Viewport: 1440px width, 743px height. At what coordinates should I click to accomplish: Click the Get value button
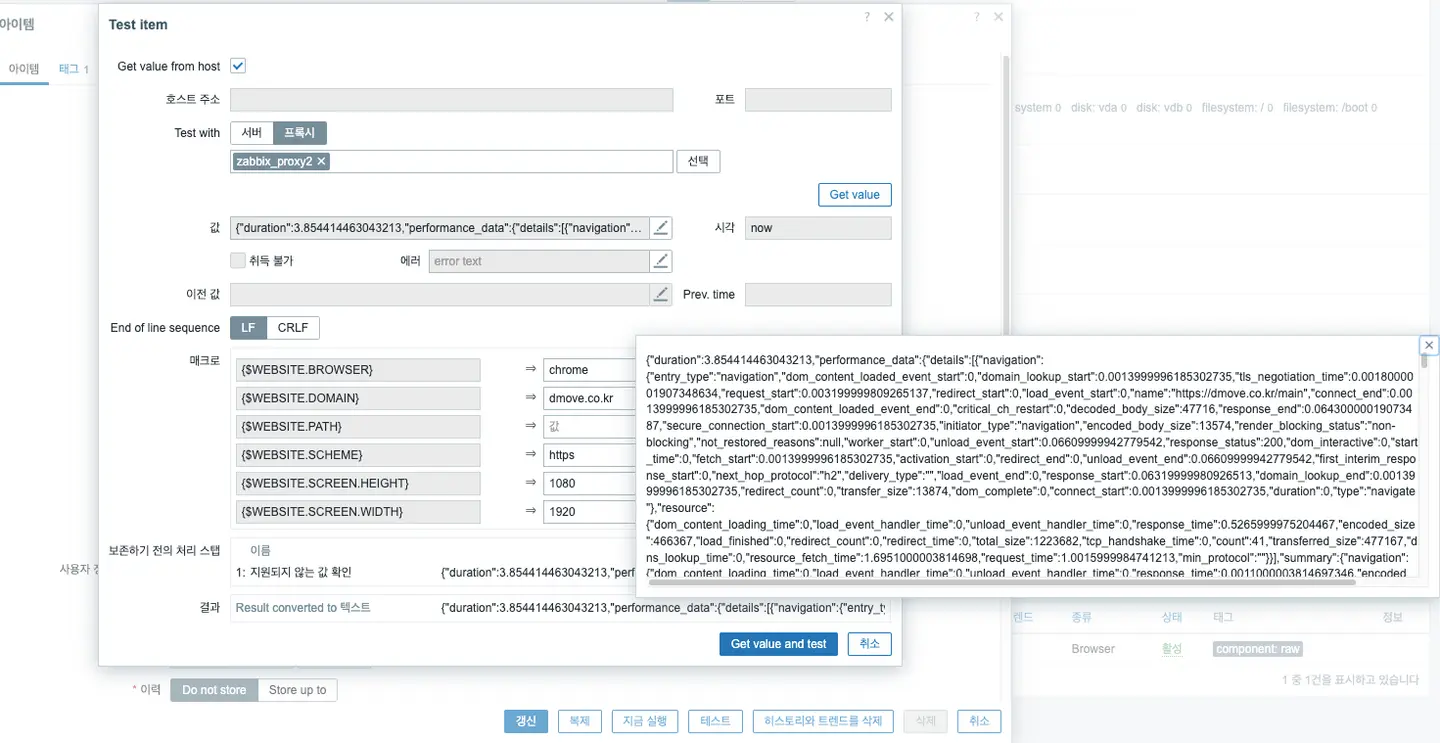854,194
